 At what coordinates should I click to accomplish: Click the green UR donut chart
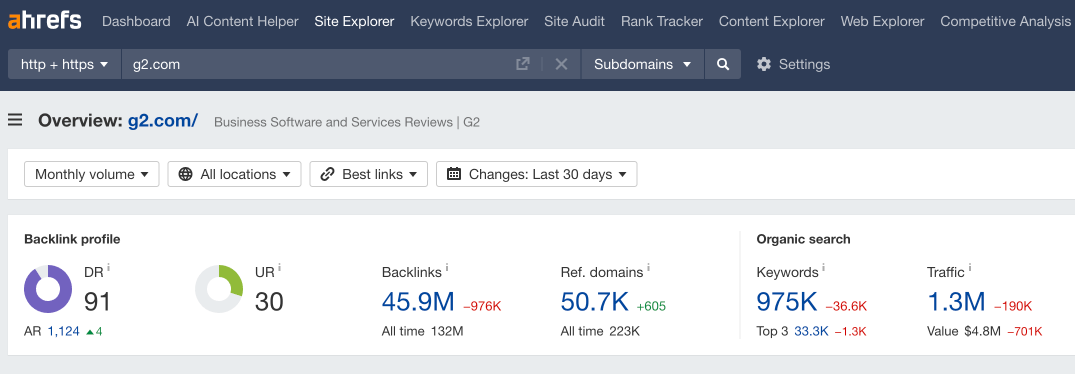pos(219,289)
